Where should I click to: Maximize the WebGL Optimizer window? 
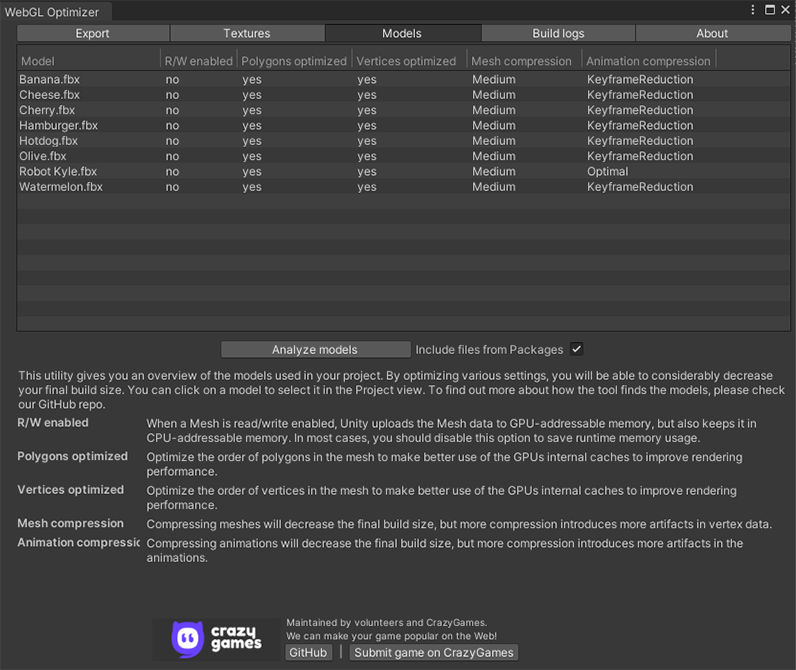point(770,10)
